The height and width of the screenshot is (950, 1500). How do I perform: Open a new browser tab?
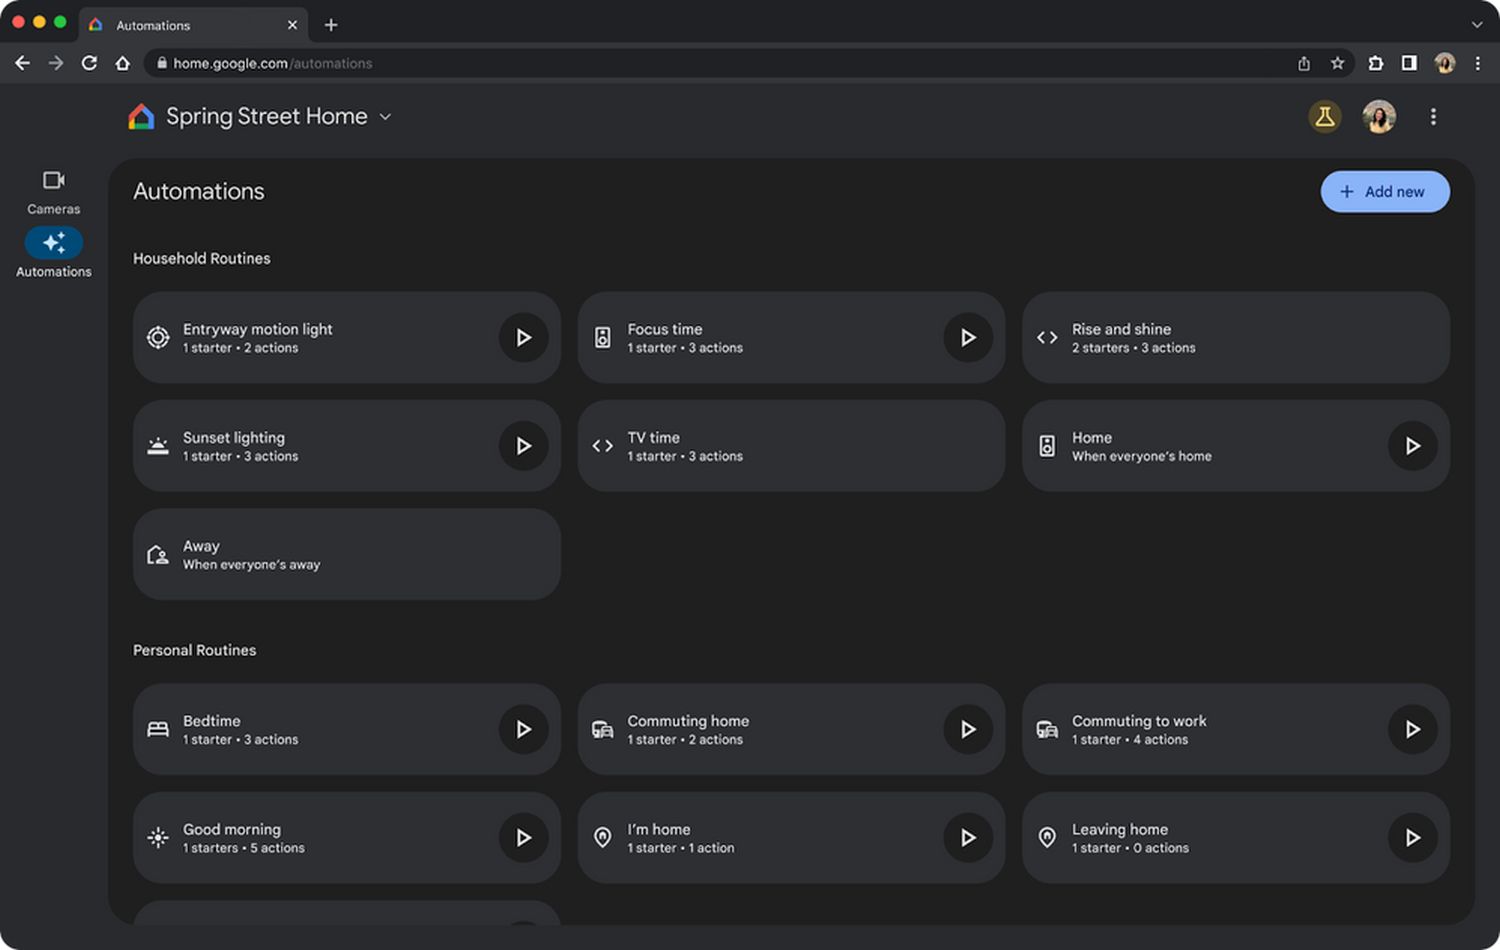click(x=331, y=25)
